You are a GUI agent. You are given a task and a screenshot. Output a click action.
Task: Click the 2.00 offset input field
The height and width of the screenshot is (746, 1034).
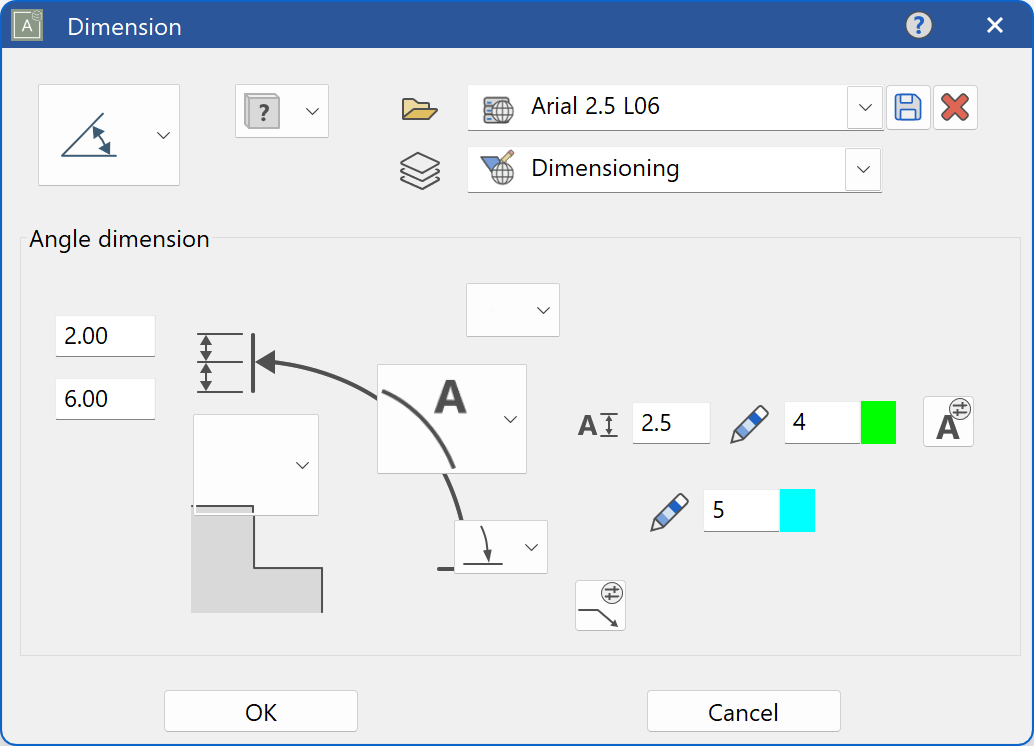104,335
